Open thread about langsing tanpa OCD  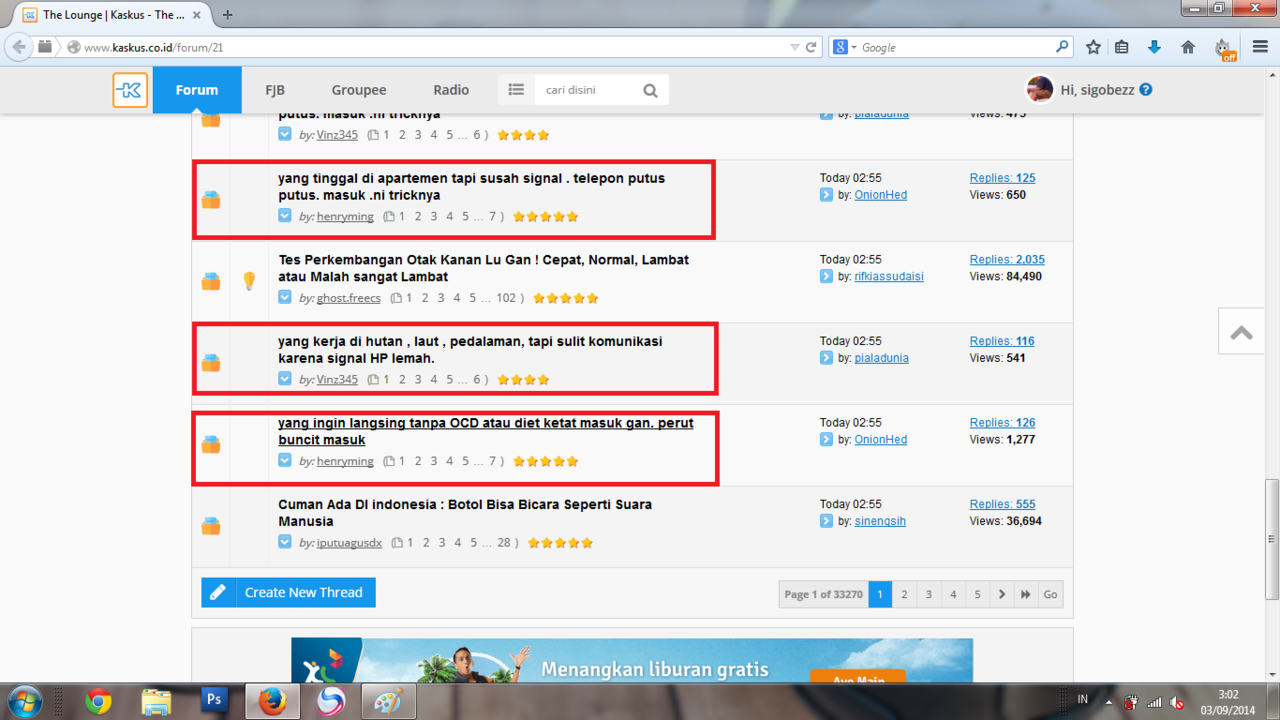(x=485, y=431)
